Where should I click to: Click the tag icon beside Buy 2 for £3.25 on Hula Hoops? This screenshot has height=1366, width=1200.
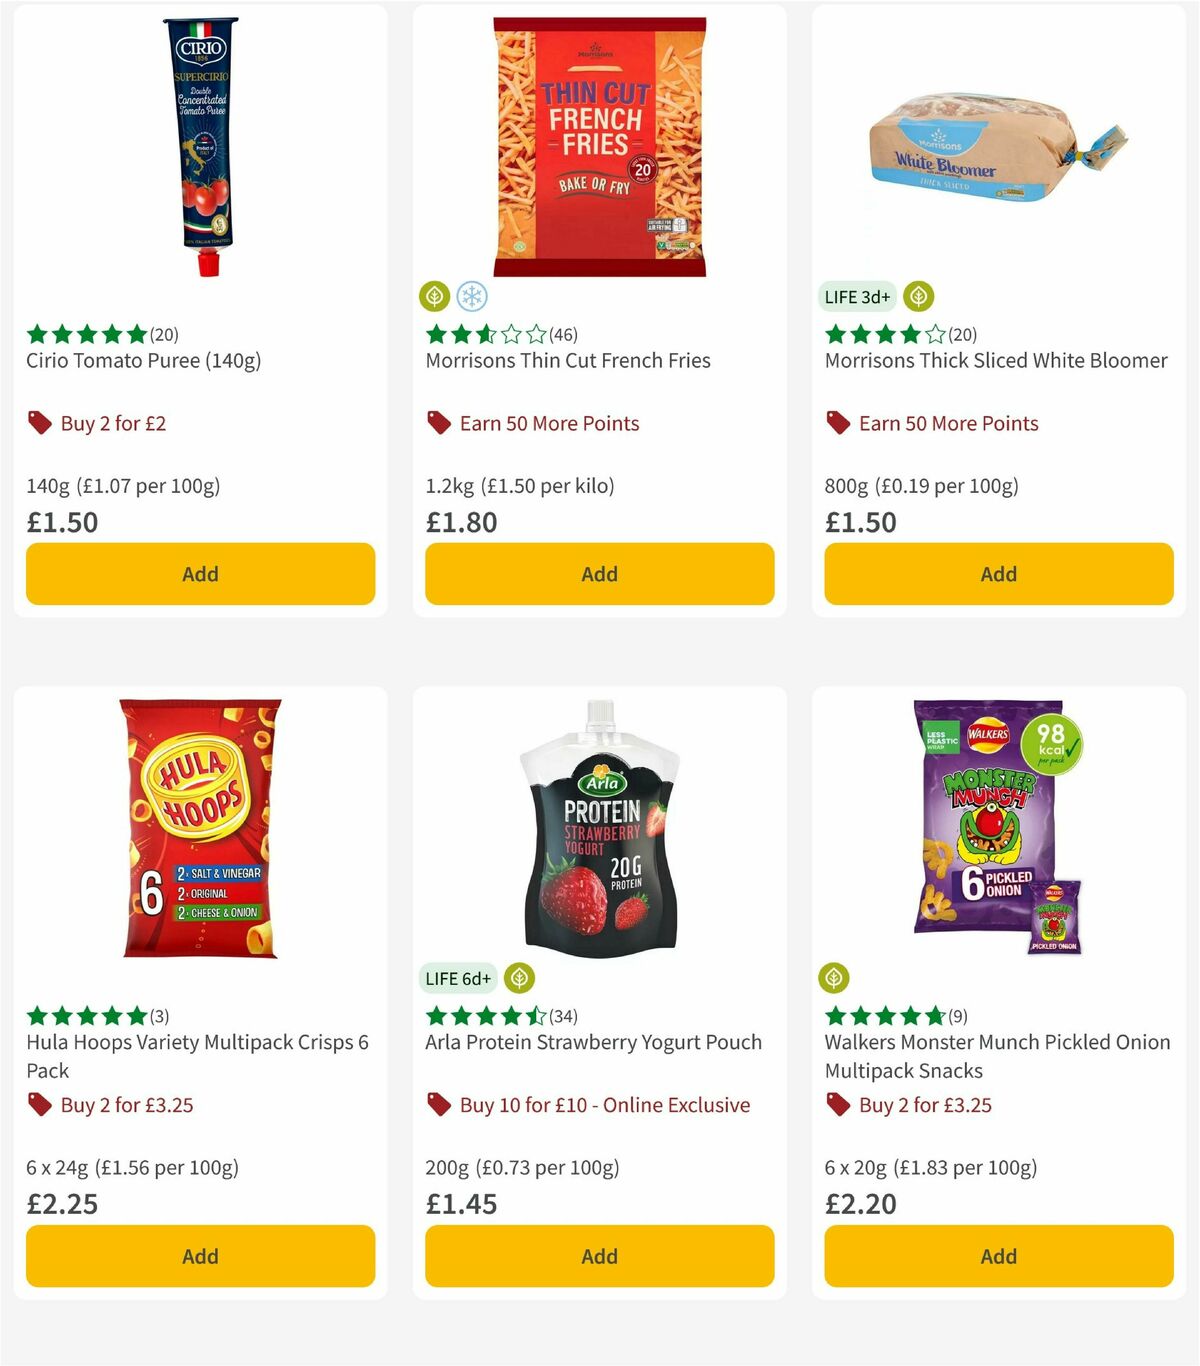pos(39,1105)
